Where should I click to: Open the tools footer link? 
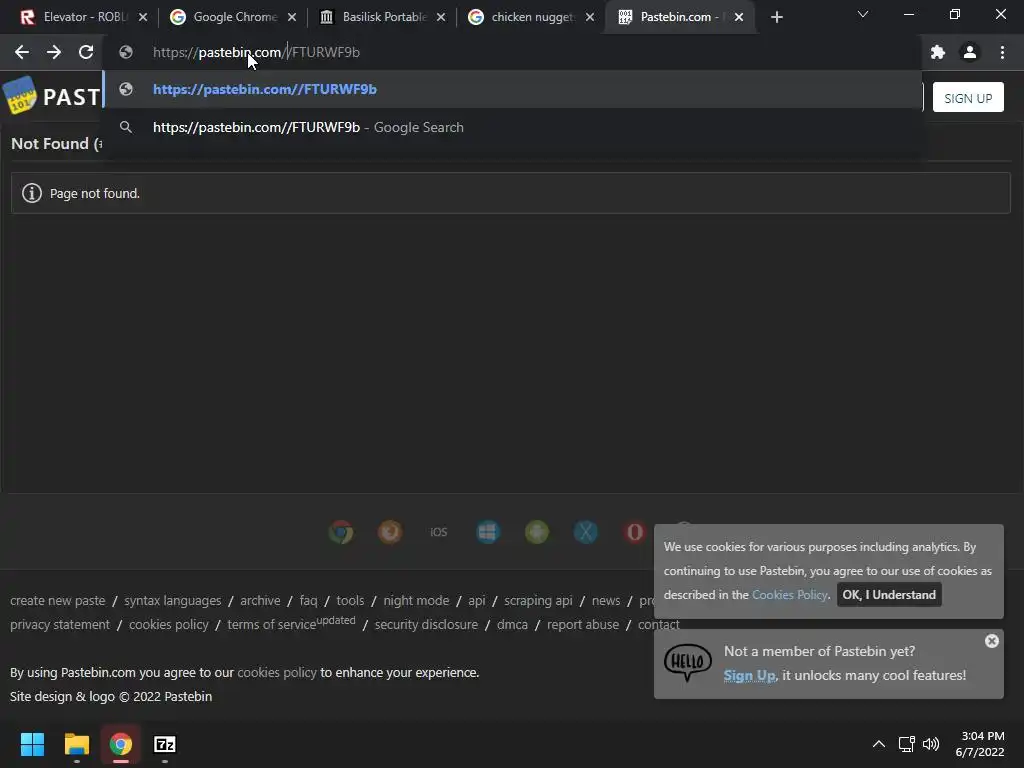click(350, 601)
